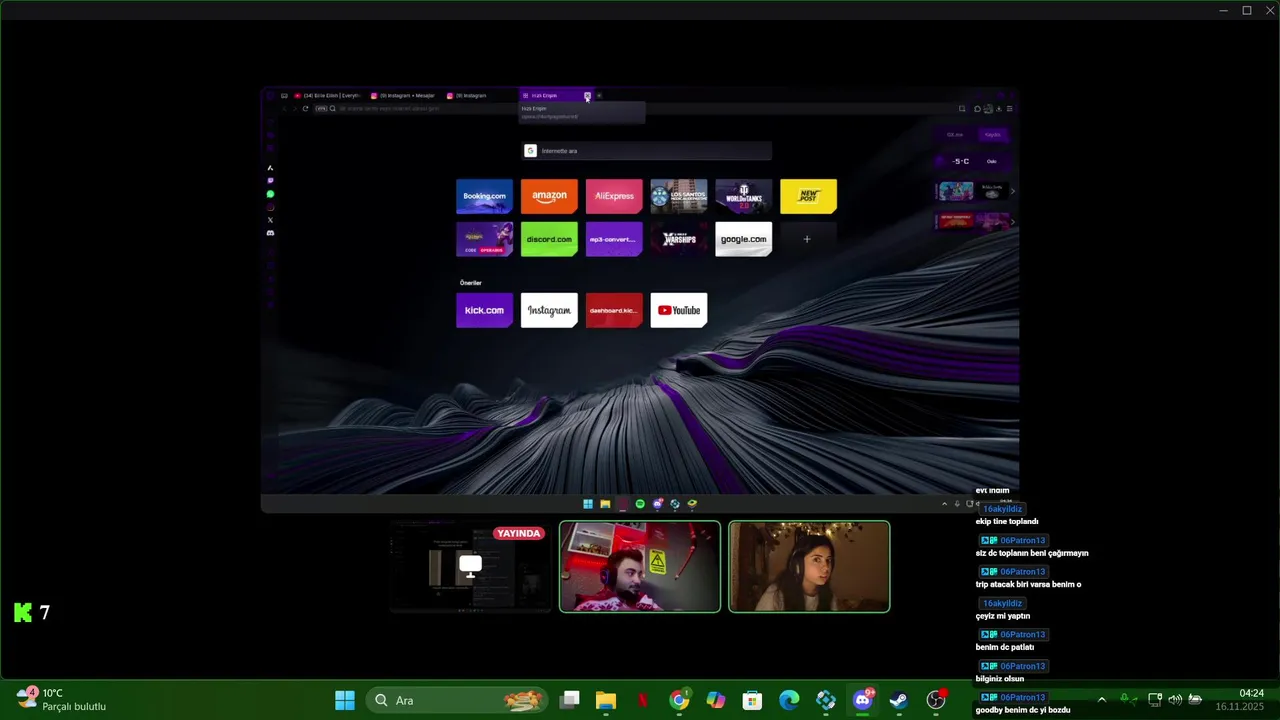This screenshot has height=720, width=1280.
Task: Open Steam from the taskbar
Action: (899, 700)
